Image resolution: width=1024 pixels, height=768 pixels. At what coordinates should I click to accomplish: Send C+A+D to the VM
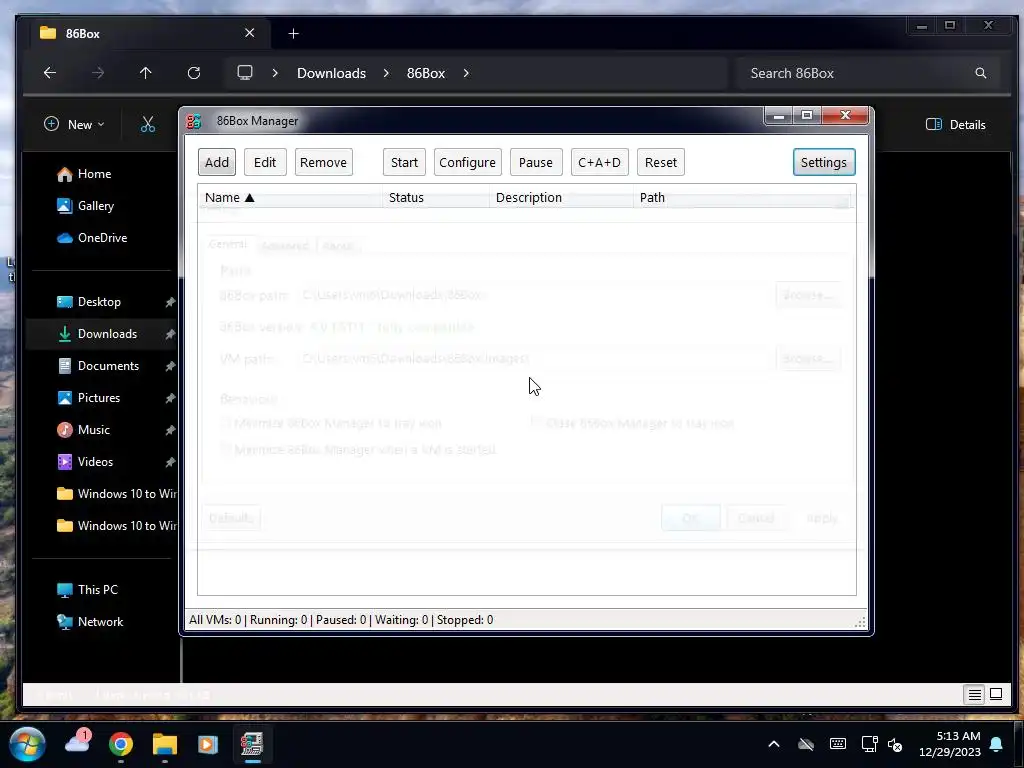600,162
